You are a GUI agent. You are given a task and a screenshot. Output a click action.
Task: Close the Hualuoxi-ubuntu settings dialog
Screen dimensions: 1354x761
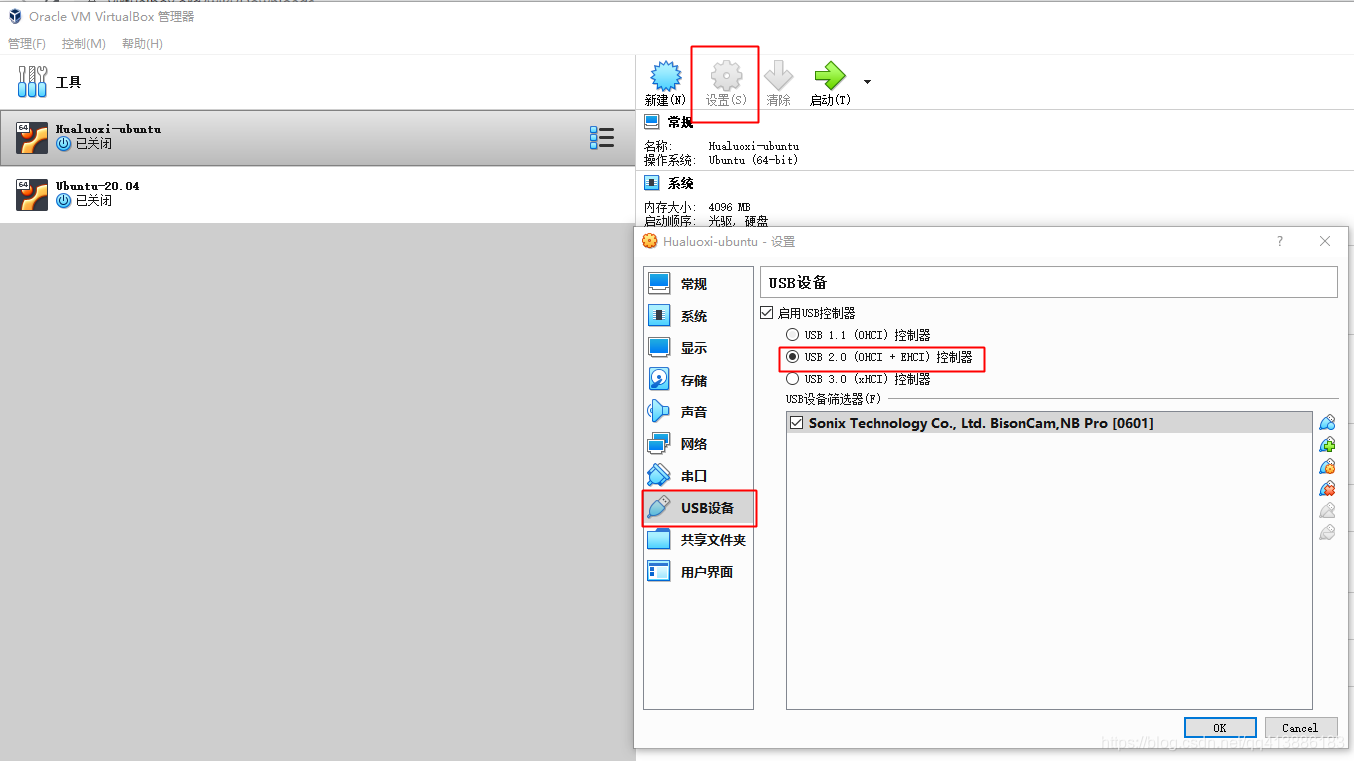(1325, 241)
